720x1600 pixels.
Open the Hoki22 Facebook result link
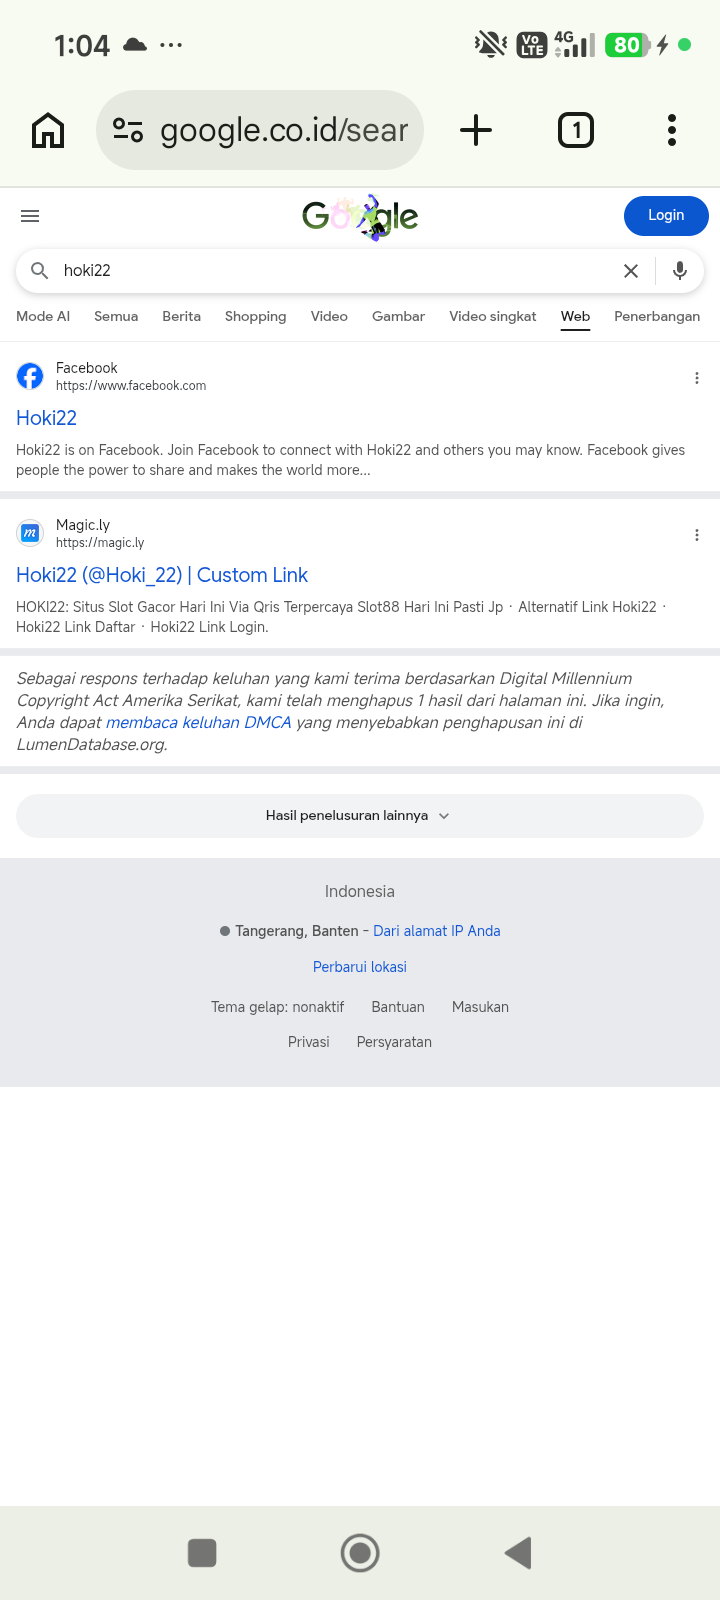pyautogui.click(x=47, y=418)
